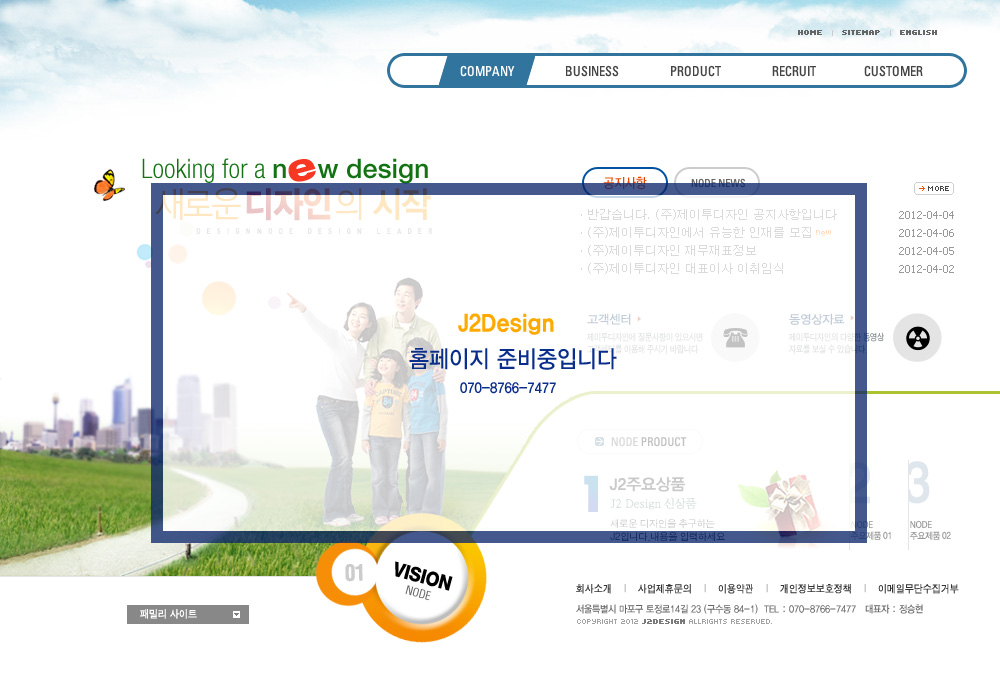Image resolution: width=1000 pixels, height=686 pixels.
Task: Open the 재무제표정보 notice entry
Action: [x=672, y=250]
